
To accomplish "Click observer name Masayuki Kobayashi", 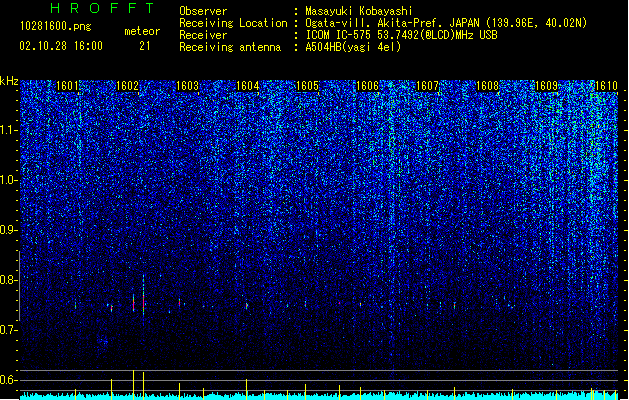I will [x=359, y=11].
